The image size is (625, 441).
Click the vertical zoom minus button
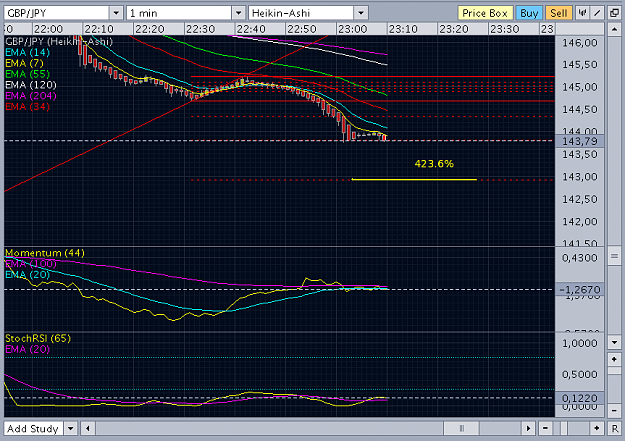[x=614, y=410]
